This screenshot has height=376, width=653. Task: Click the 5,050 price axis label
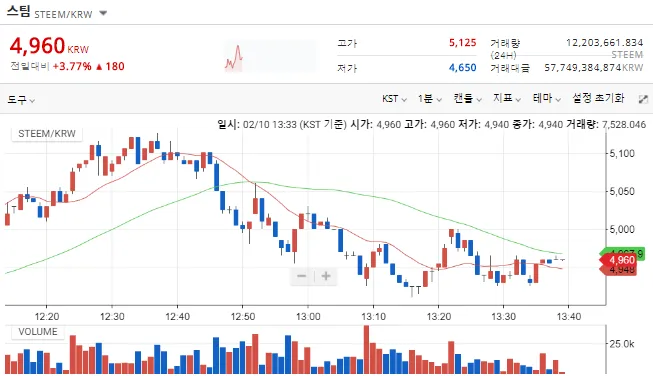point(622,191)
